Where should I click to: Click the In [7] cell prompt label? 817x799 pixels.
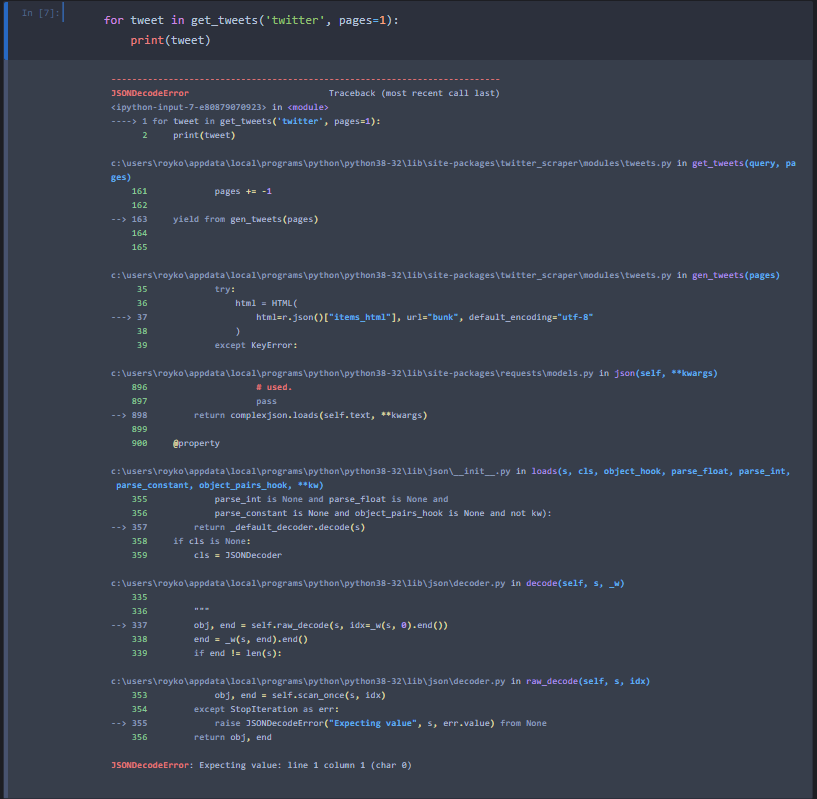pyautogui.click(x=40, y=13)
